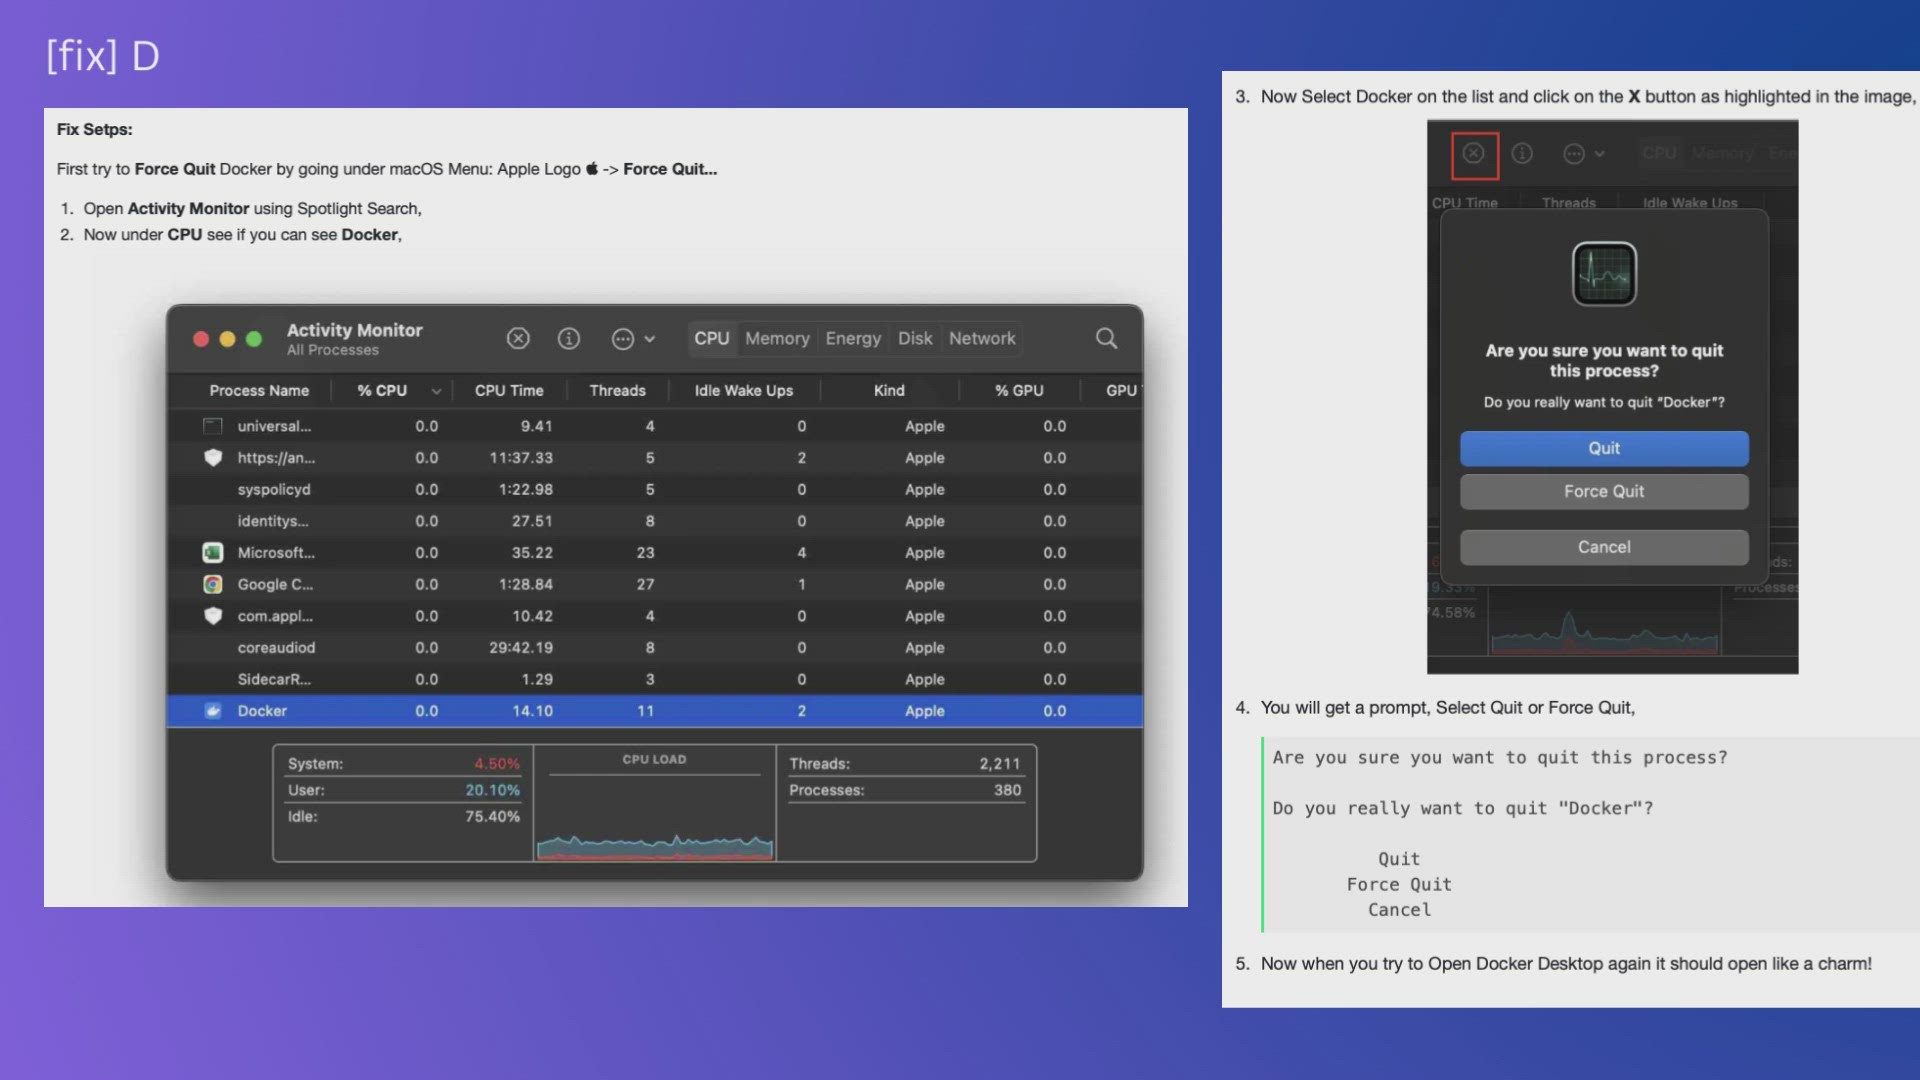Open the process info (i) icon in Activity Monitor

pos(569,339)
